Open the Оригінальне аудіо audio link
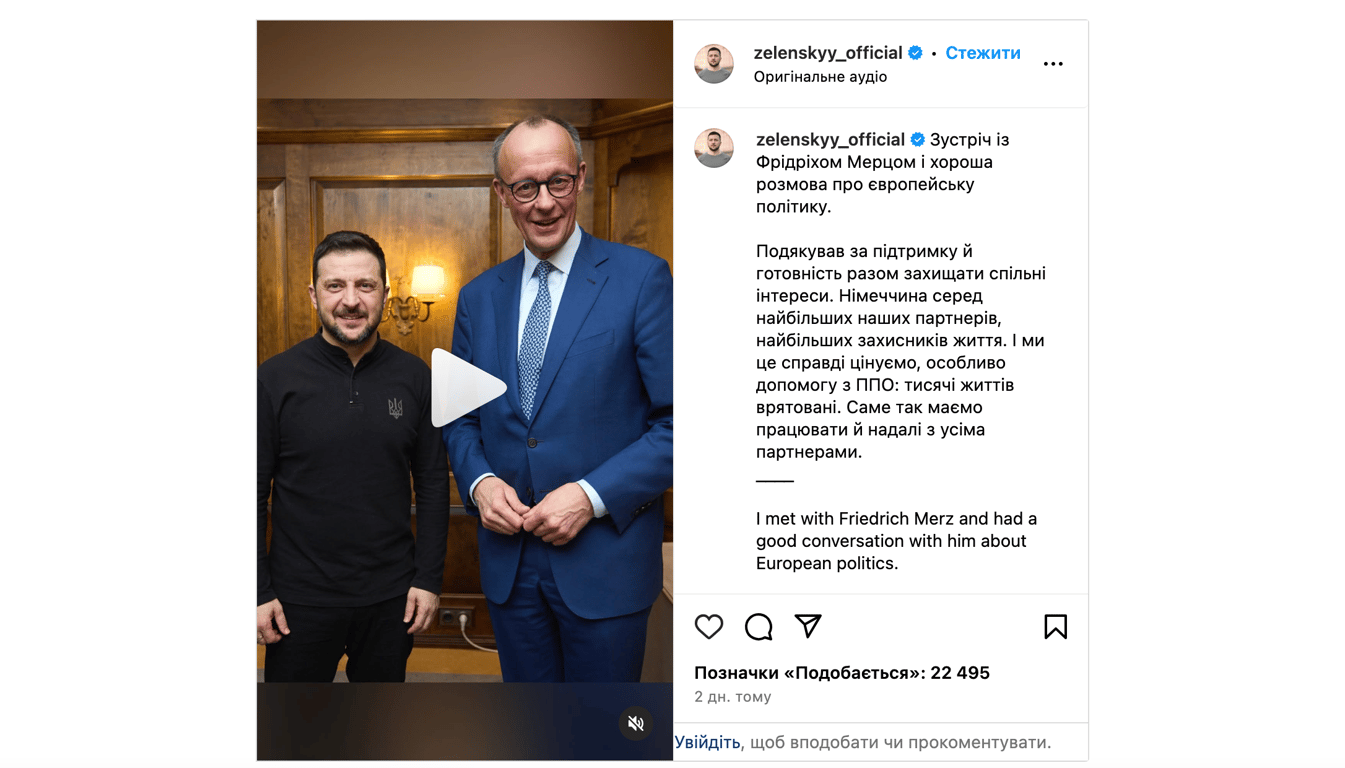The height and width of the screenshot is (768, 1345). click(x=820, y=77)
